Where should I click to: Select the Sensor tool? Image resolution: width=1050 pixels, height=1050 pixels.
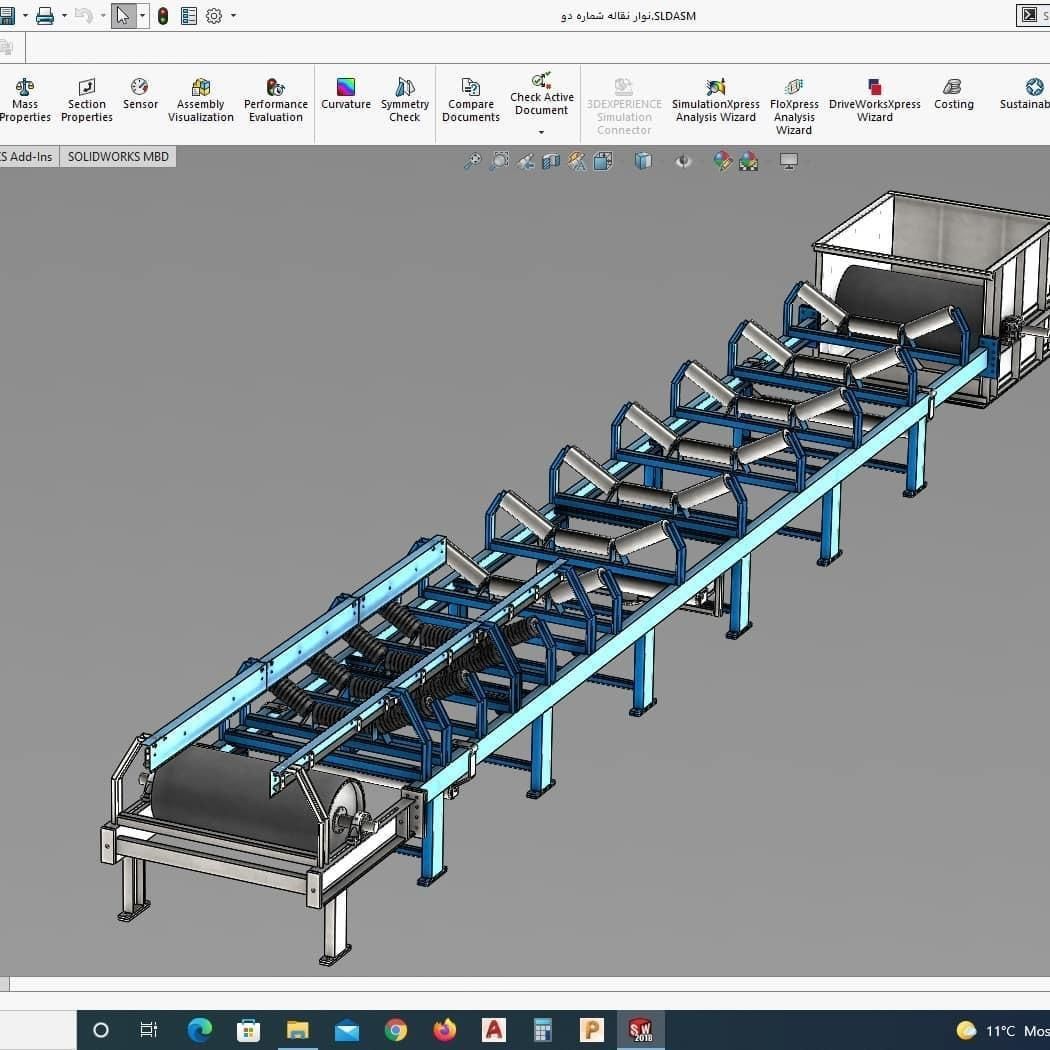tap(140, 94)
